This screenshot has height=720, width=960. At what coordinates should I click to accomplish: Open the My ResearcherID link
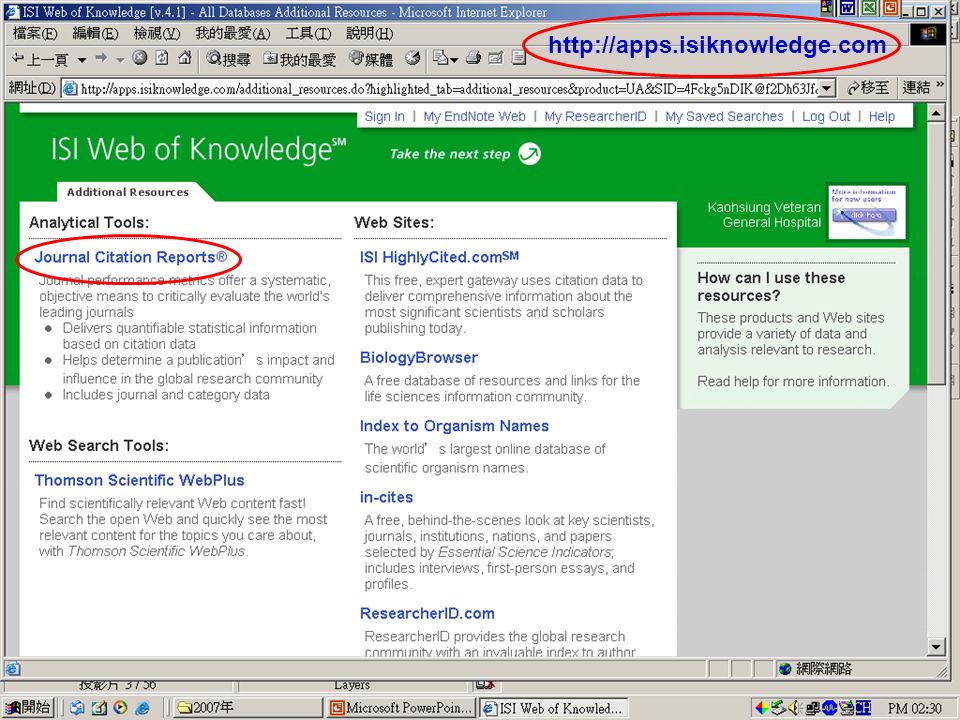595,116
